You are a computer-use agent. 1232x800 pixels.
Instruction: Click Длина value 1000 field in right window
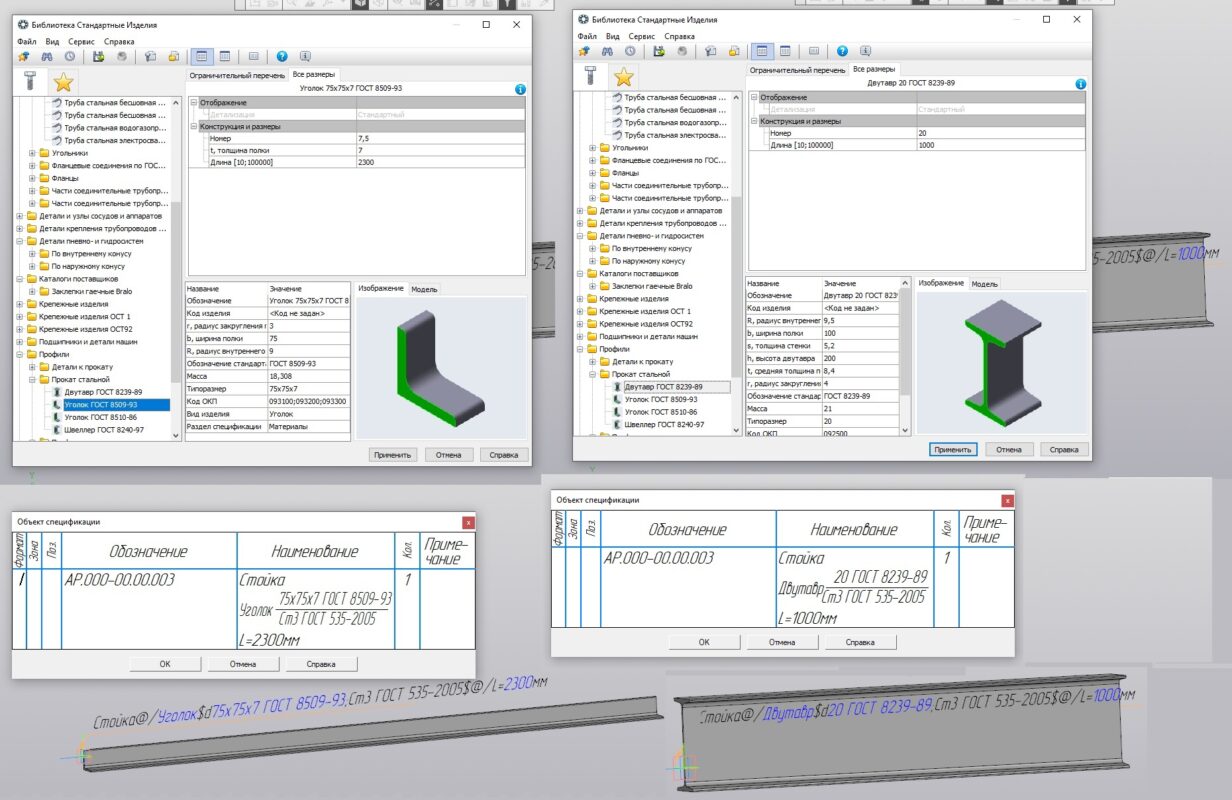[1000, 145]
